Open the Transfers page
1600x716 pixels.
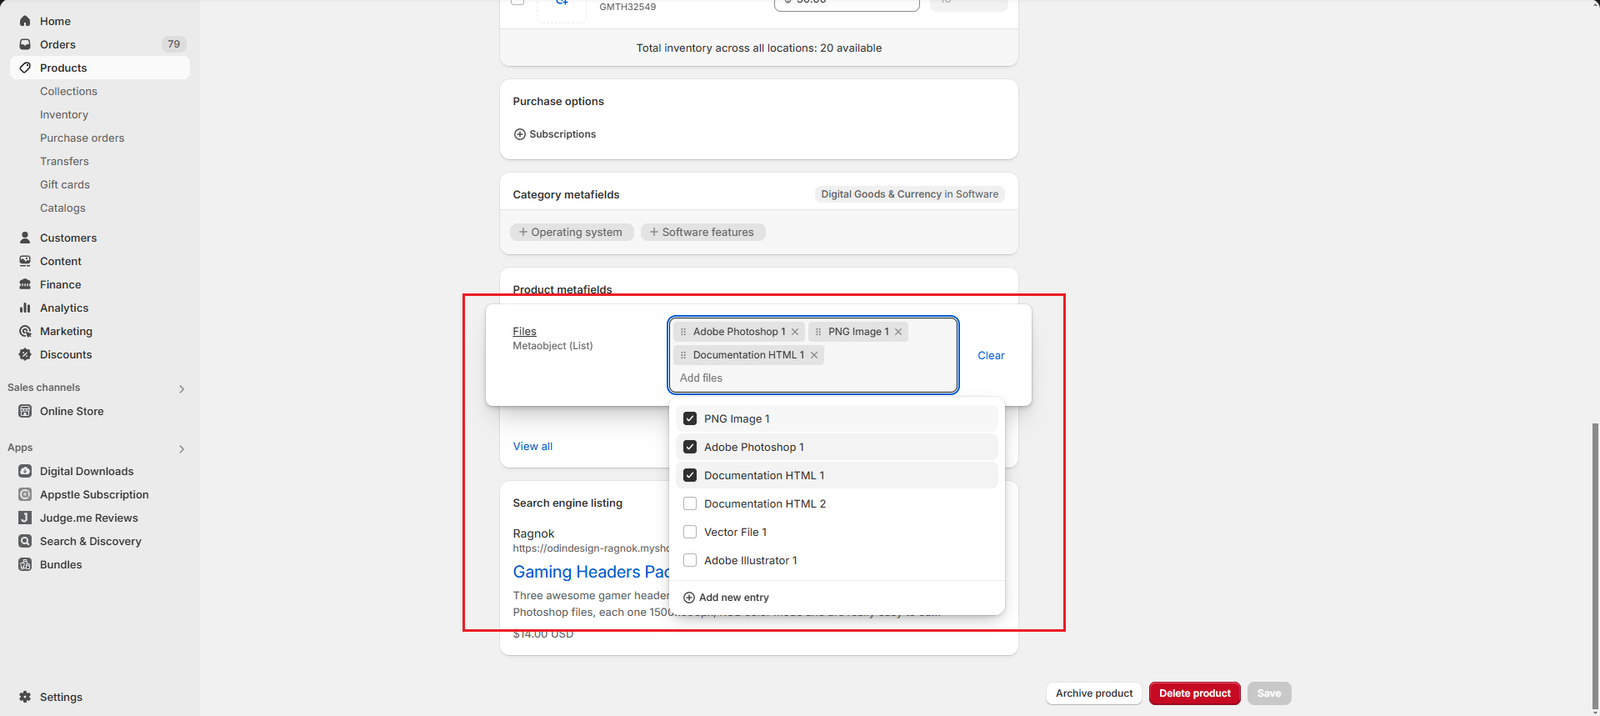click(x=64, y=161)
